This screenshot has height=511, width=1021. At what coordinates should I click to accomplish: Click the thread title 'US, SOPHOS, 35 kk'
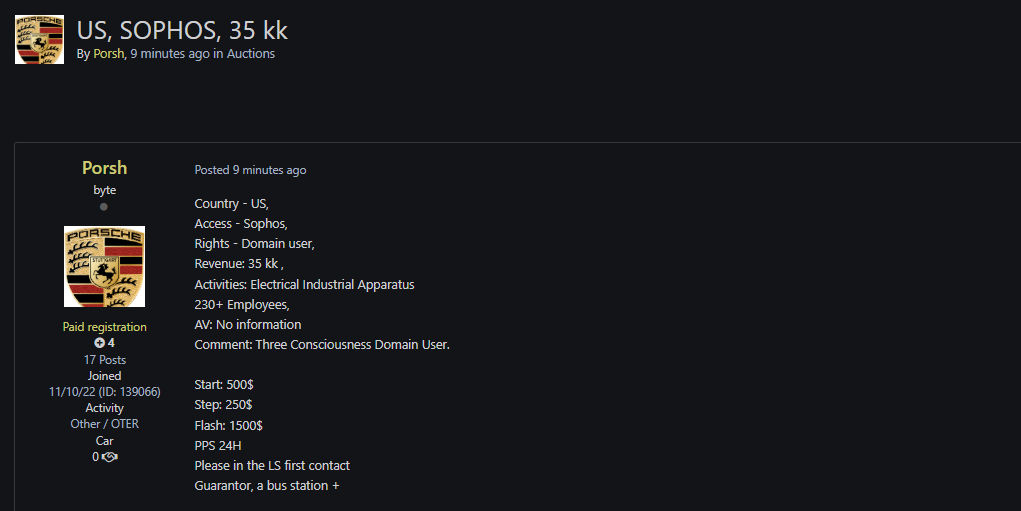182,30
